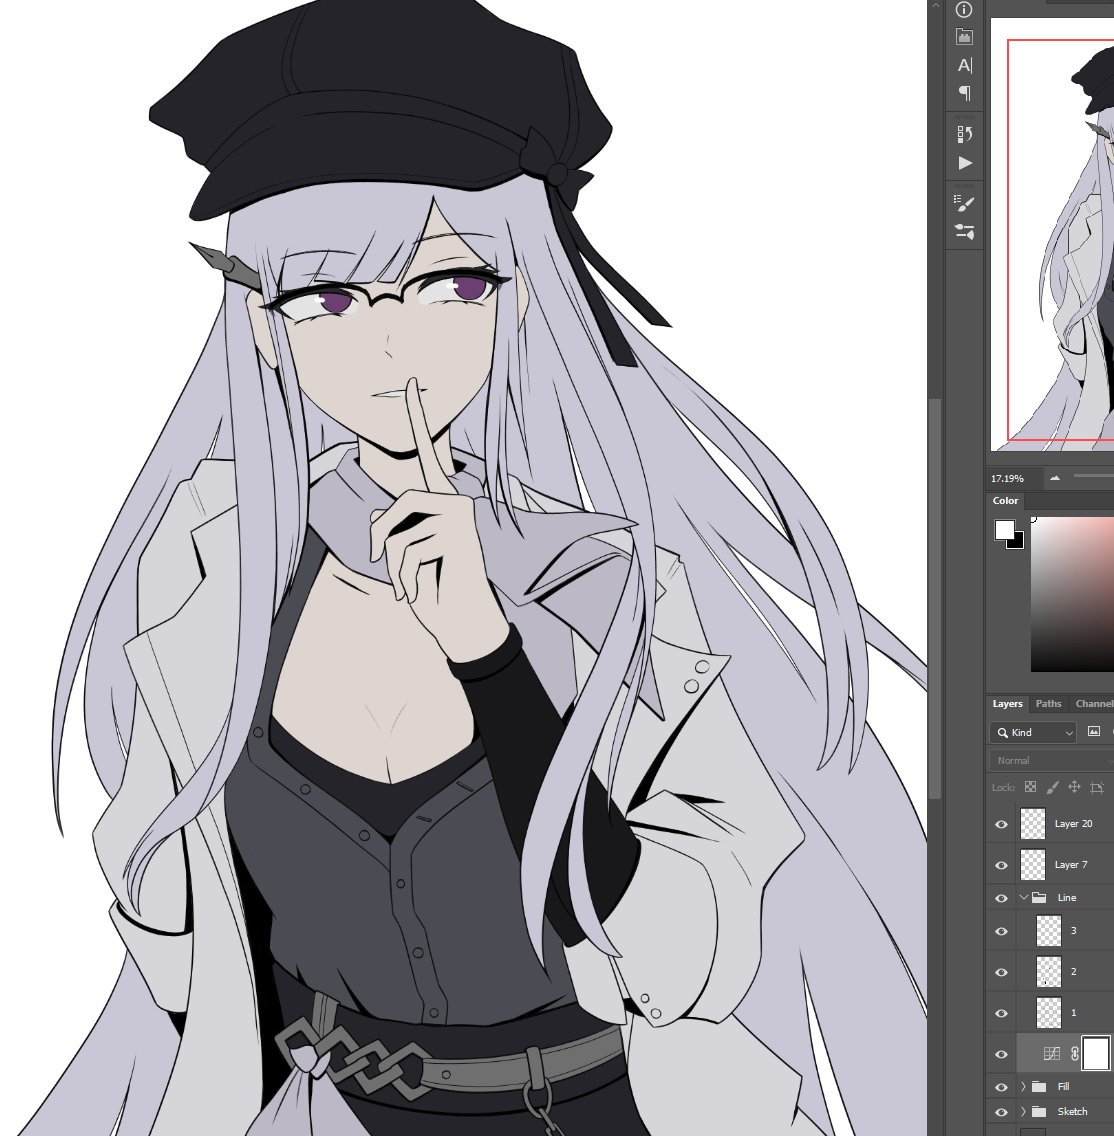Click the 'Sketch' group name
The height and width of the screenshot is (1136, 1114).
[1072, 1111]
